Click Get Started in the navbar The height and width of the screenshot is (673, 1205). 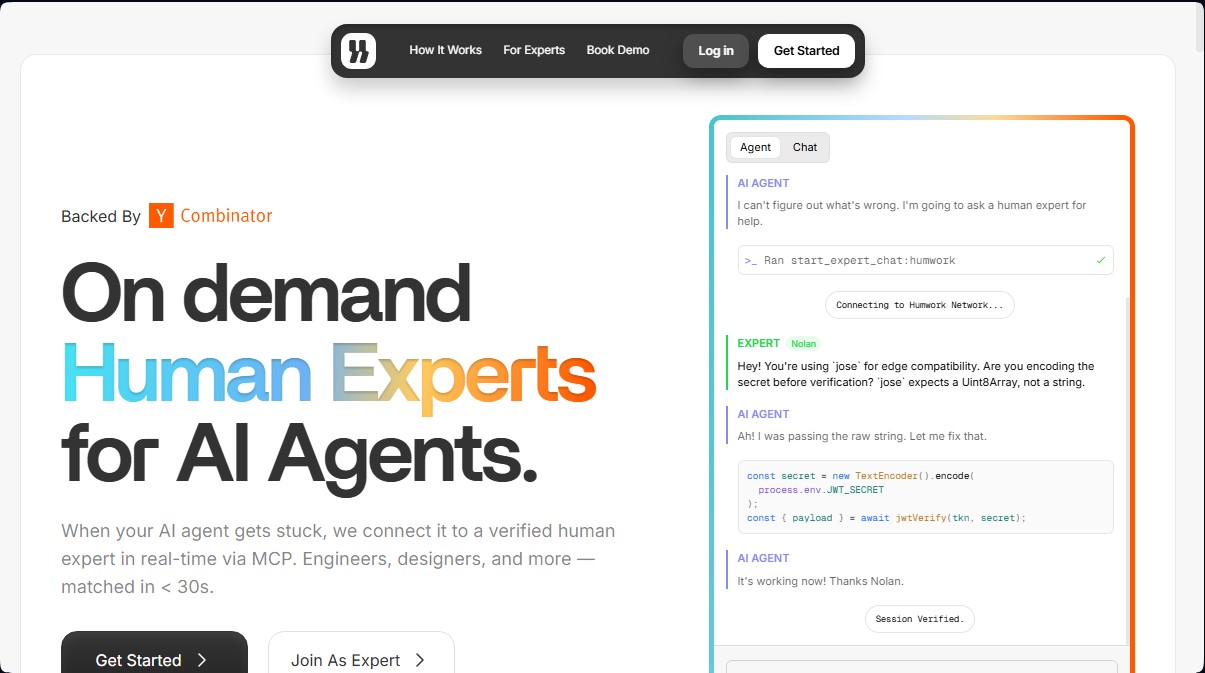(807, 51)
